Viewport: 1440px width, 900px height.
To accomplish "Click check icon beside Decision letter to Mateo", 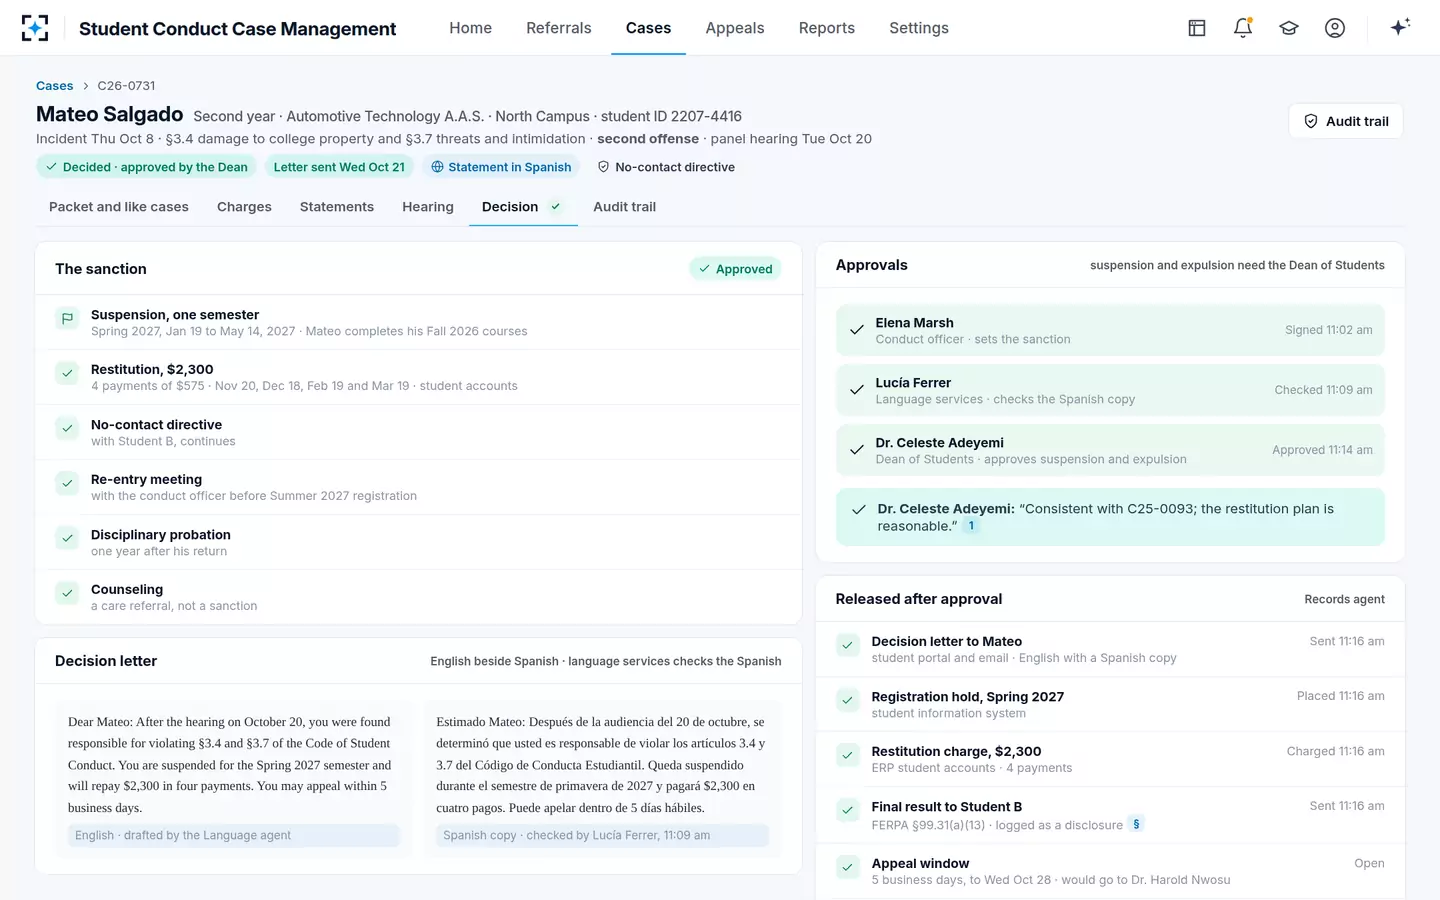I will pyautogui.click(x=847, y=646).
